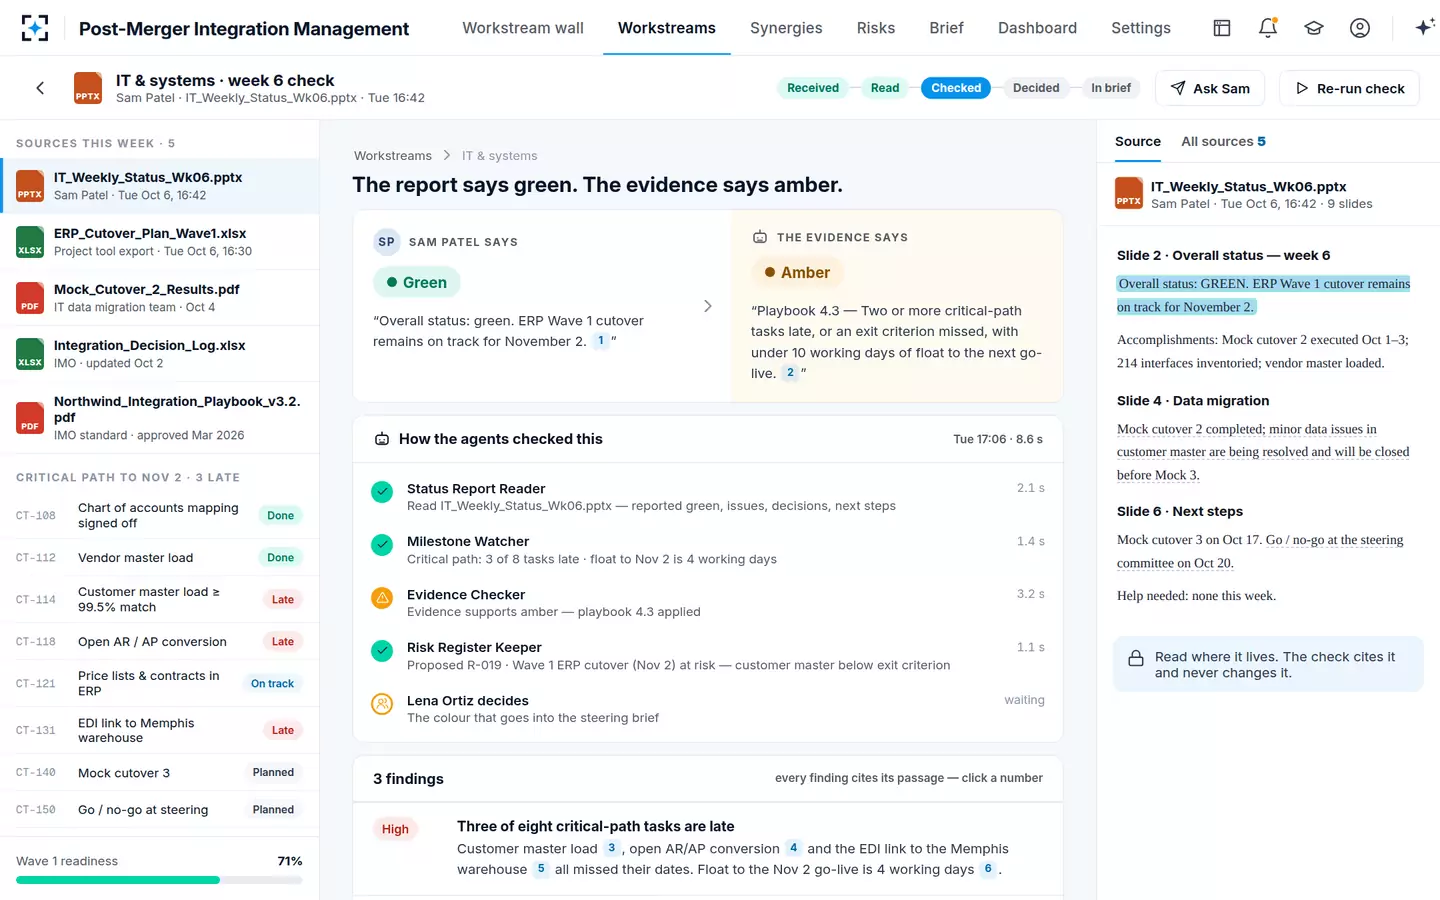
Task: Open the user account icon
Action: (x=1360, y=28)
